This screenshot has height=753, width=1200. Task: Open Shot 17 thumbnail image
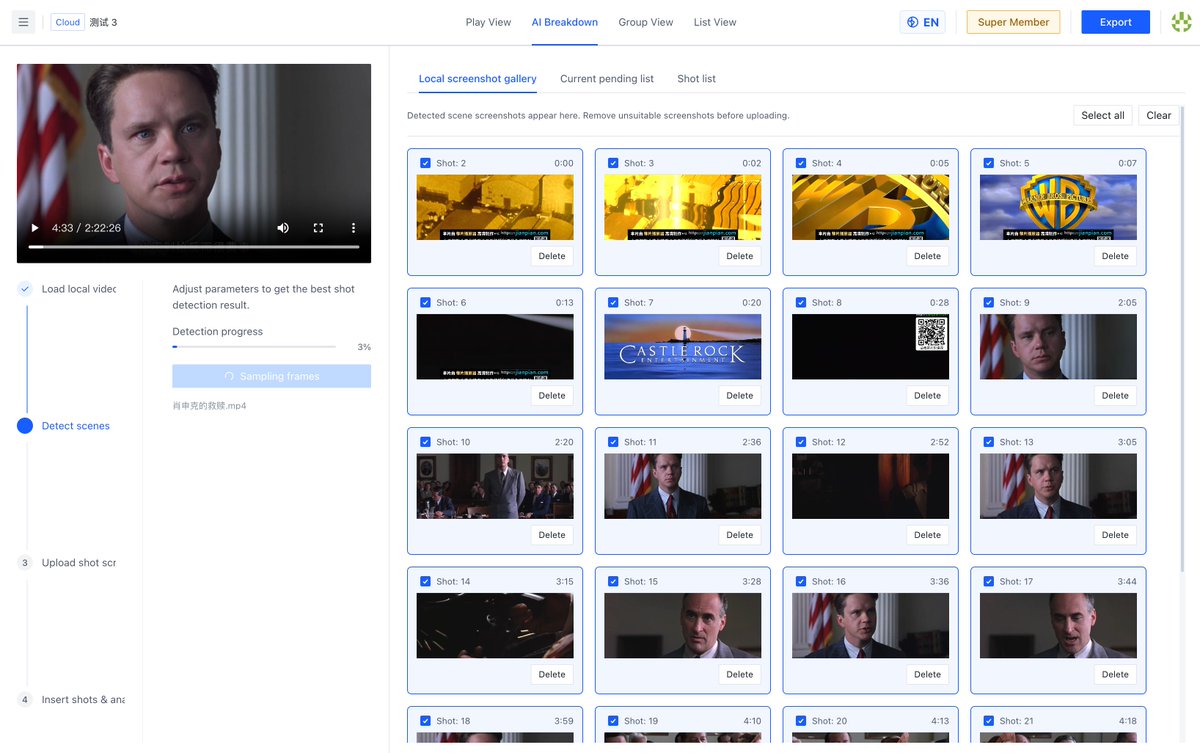click(x=1058, y=625)
